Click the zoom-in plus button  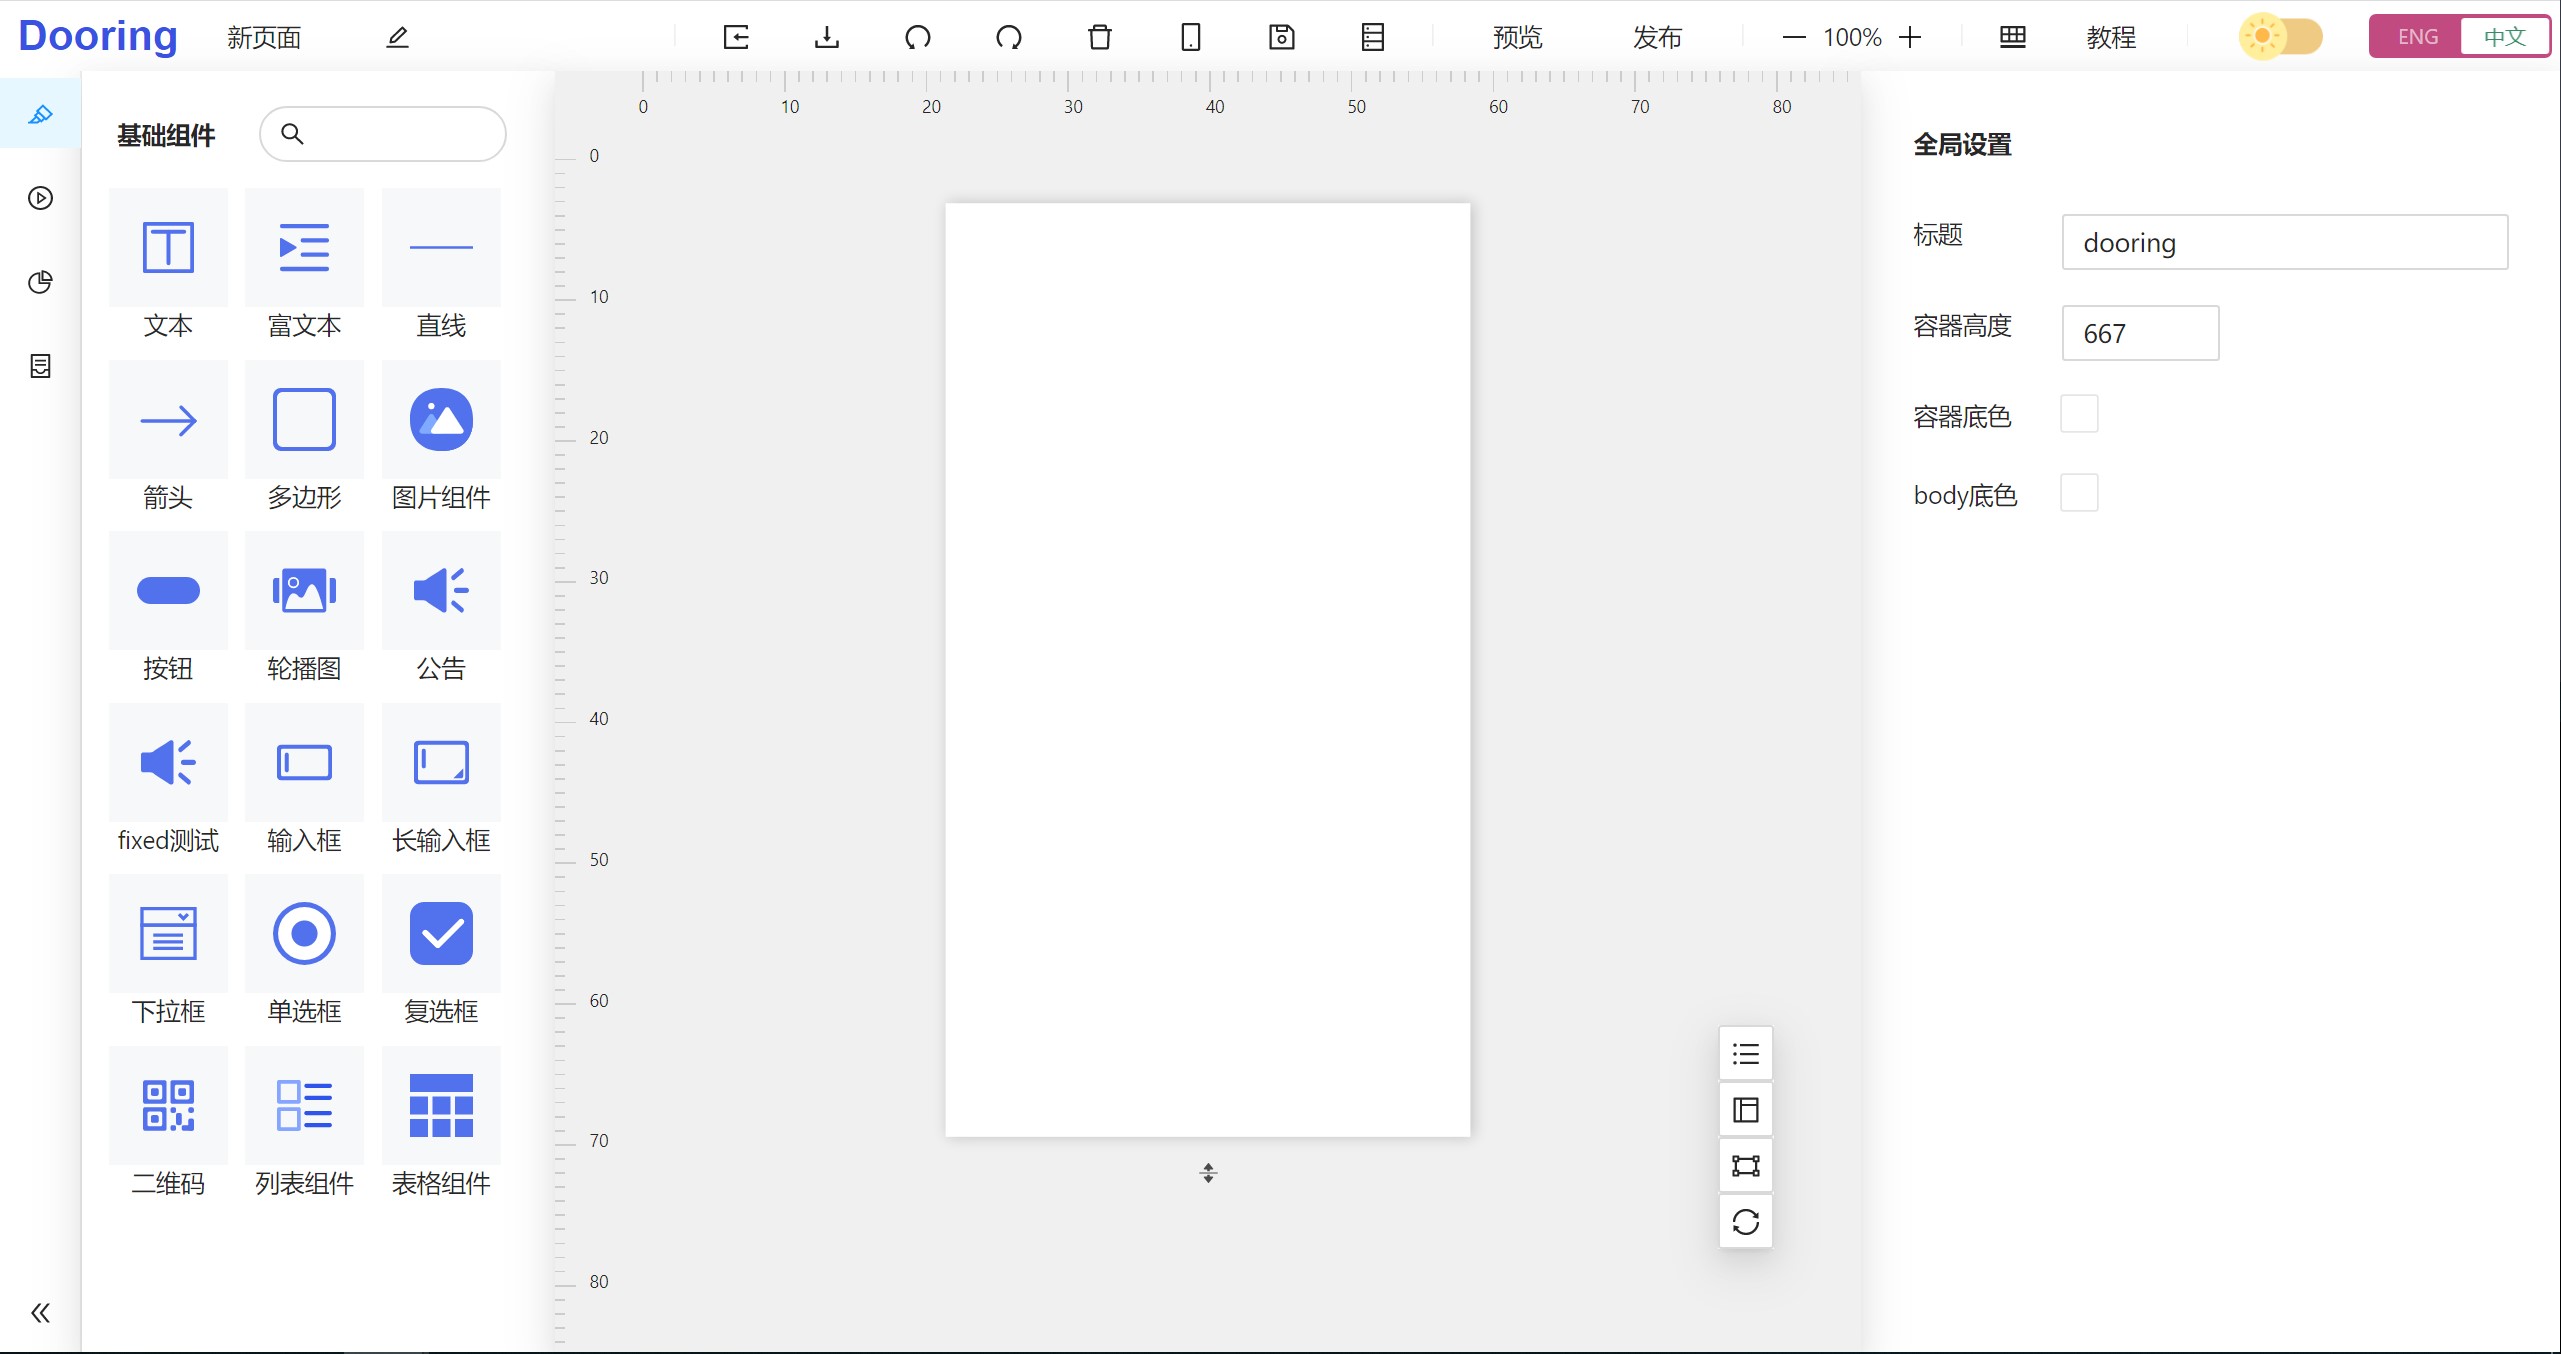pos(1910,37)
